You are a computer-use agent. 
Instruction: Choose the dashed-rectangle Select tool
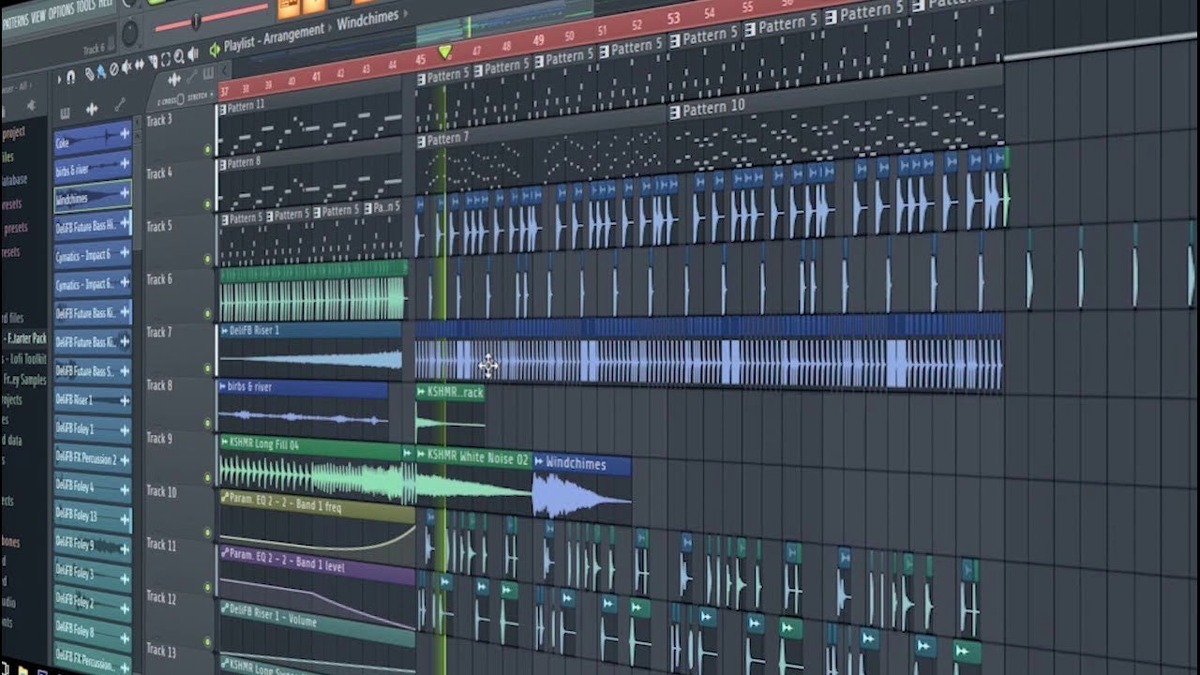coord(165,59)
